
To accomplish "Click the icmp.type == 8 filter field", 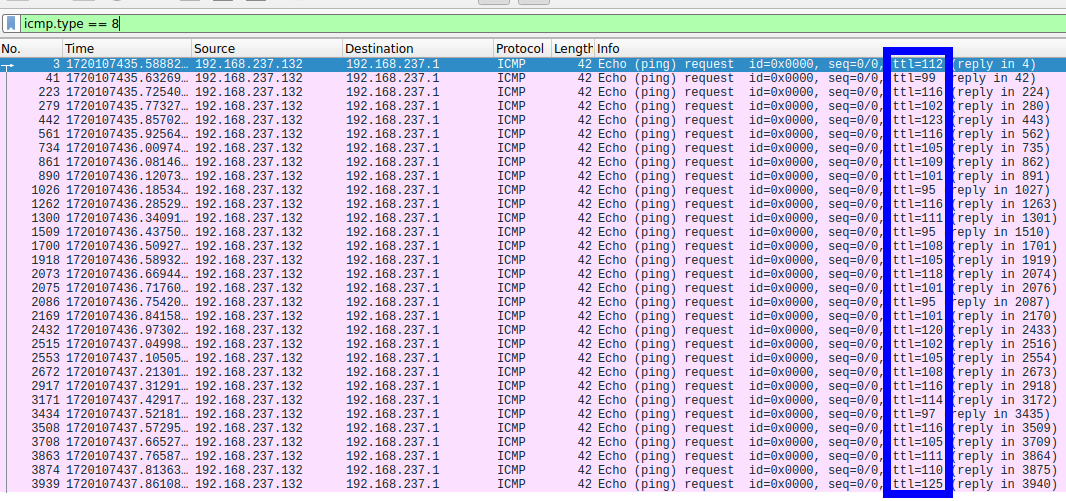I will (x=543, y=24).
